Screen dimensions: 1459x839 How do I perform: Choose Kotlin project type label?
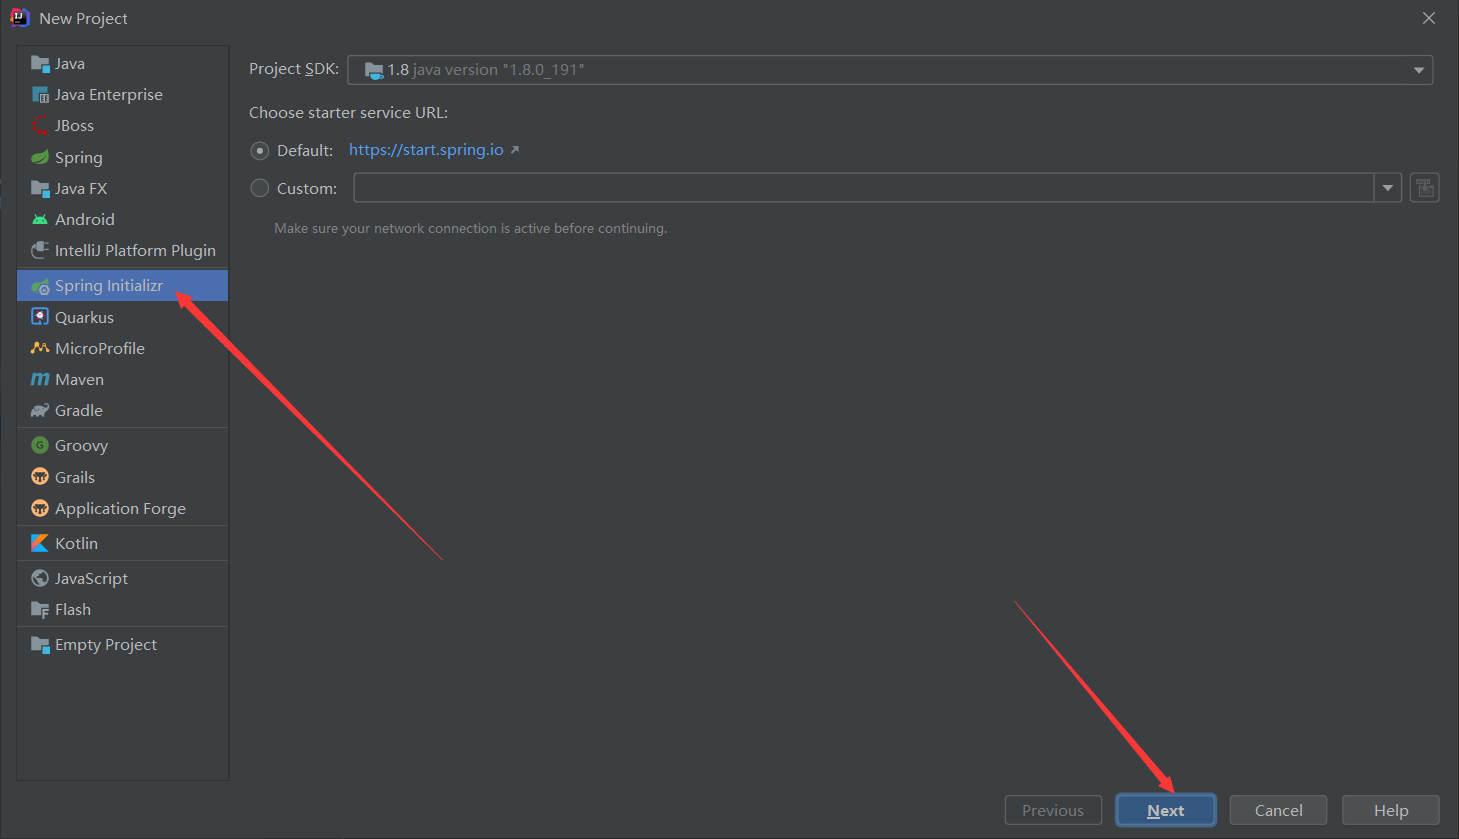77,544
